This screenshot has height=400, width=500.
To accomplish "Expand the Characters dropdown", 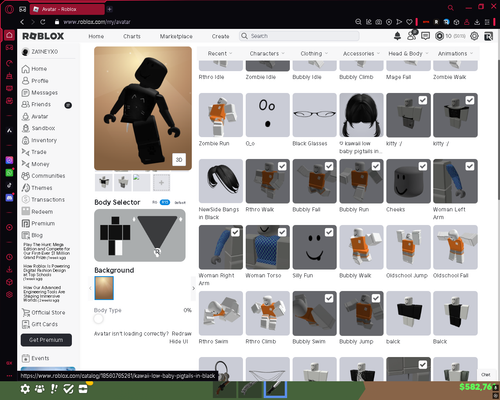I will pyautogui.click(x=267, y=53).
